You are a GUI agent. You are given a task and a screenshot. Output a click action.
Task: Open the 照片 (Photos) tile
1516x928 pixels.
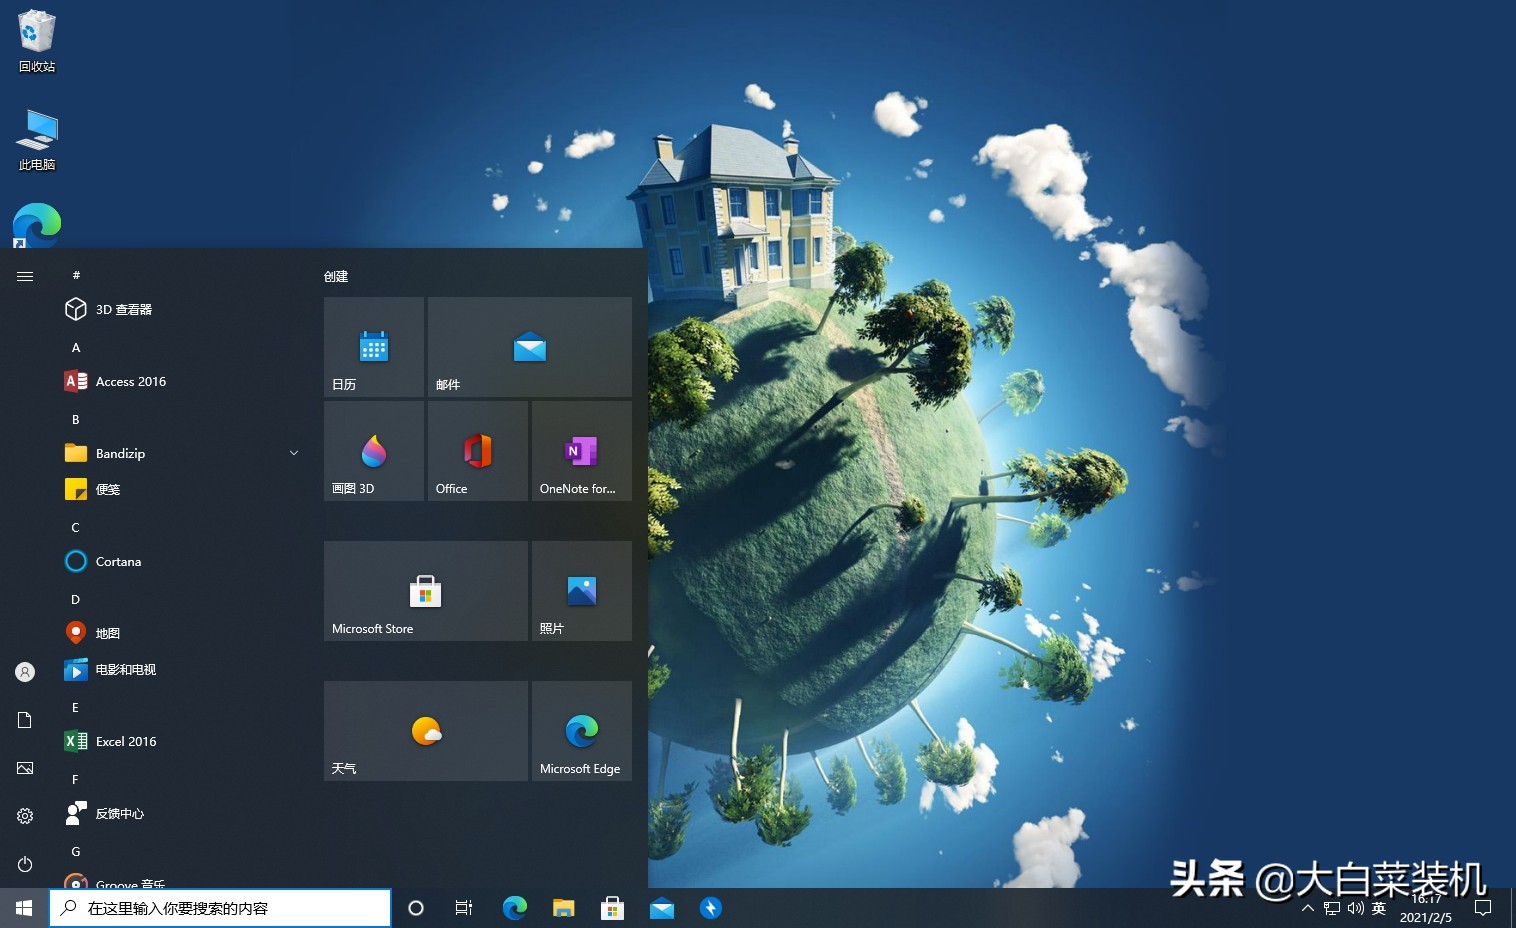point(581,590)
